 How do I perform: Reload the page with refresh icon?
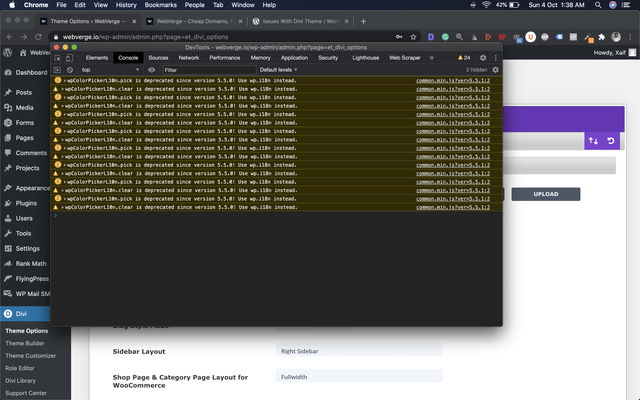(x=38, y=37)
